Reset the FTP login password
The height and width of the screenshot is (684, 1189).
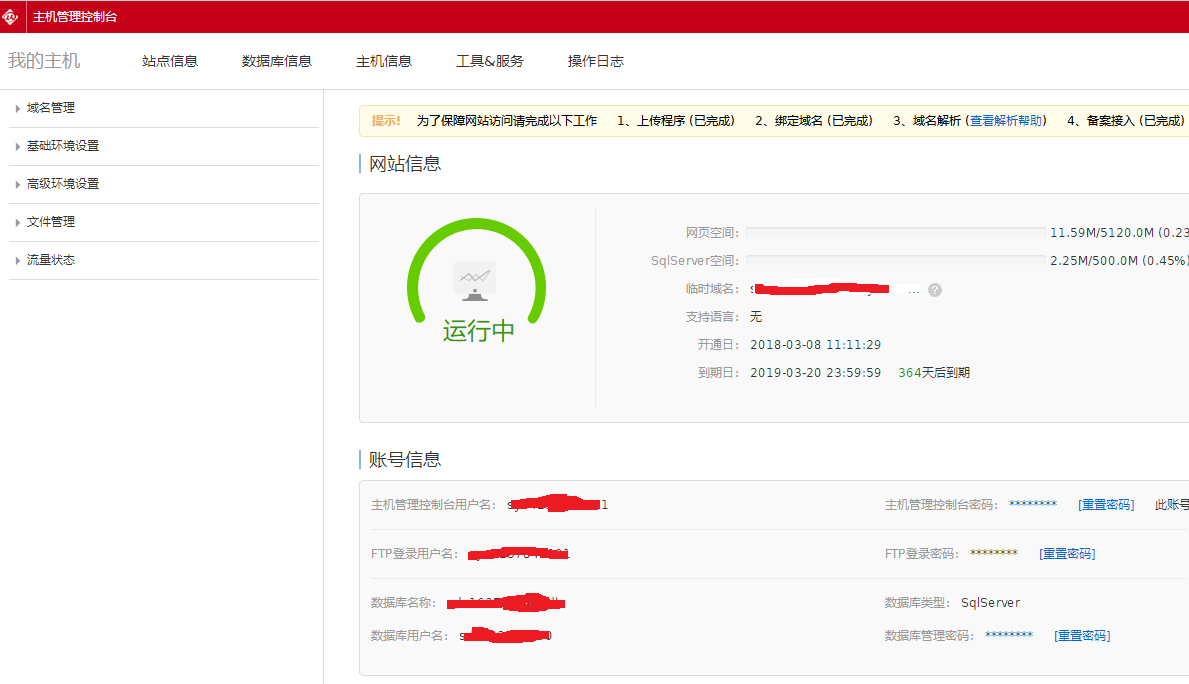coord(1067,554)
